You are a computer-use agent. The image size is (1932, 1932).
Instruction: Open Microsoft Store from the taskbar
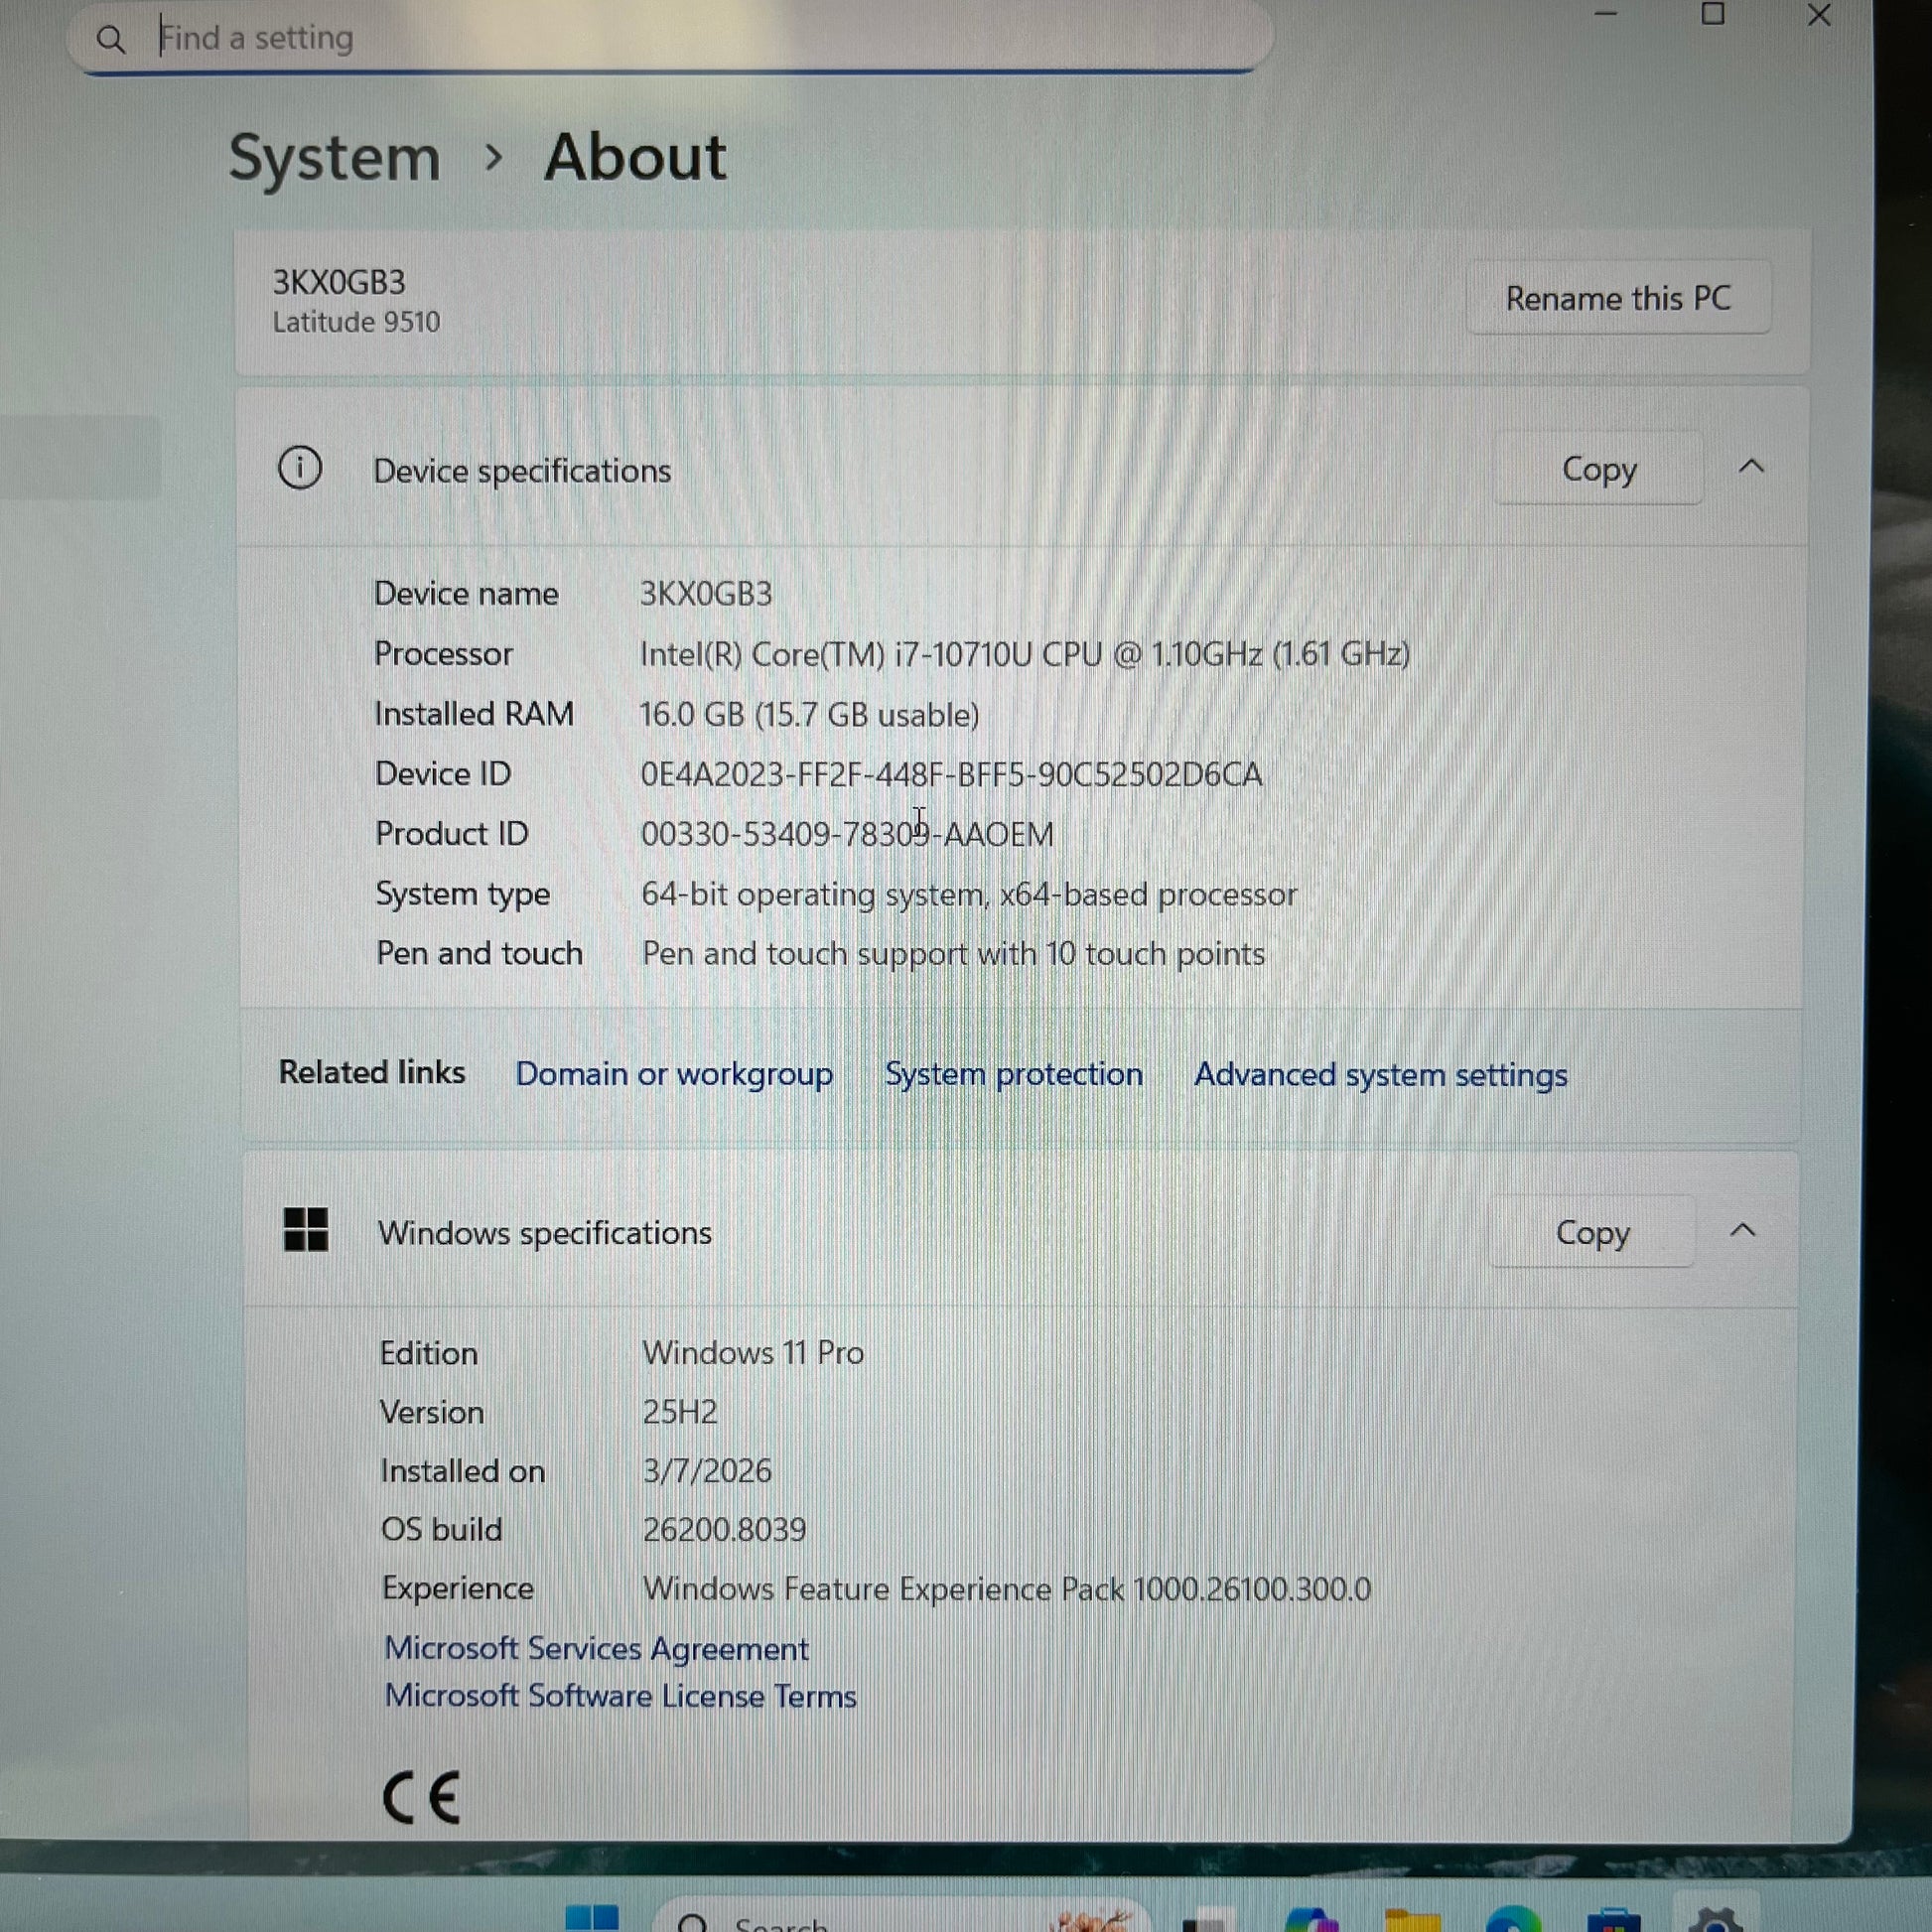1613,1921
